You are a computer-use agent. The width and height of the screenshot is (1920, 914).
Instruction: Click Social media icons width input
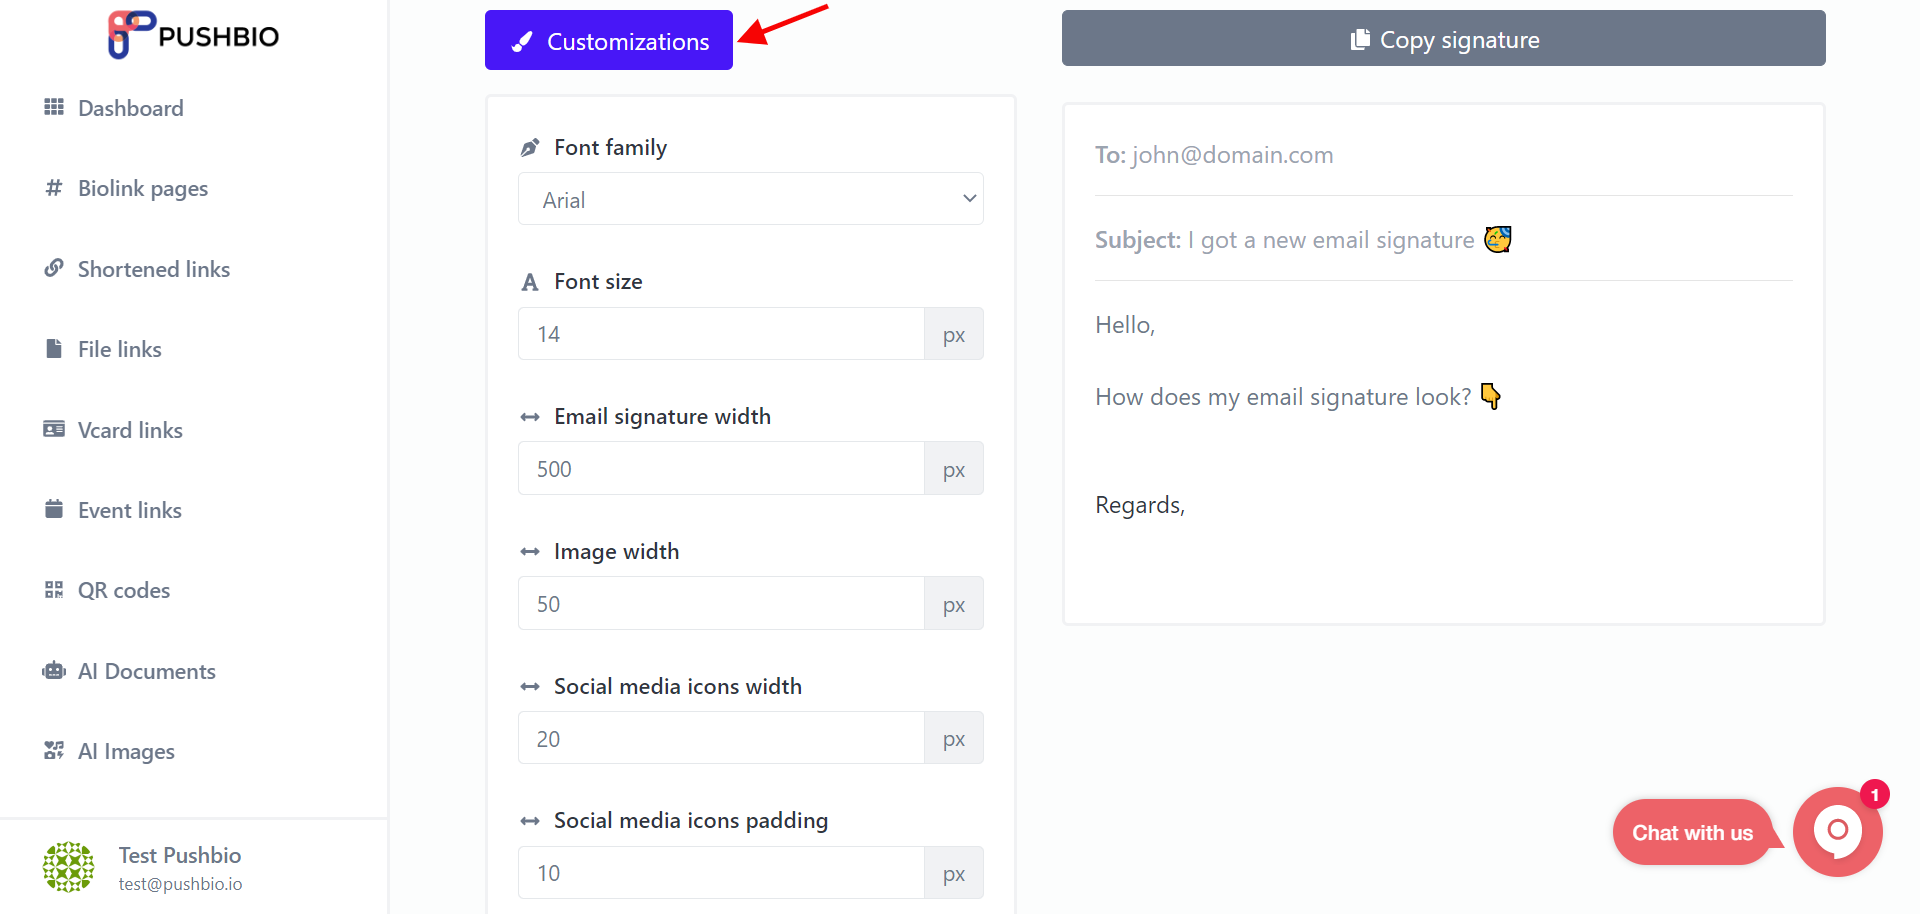(x=721, y=738)
